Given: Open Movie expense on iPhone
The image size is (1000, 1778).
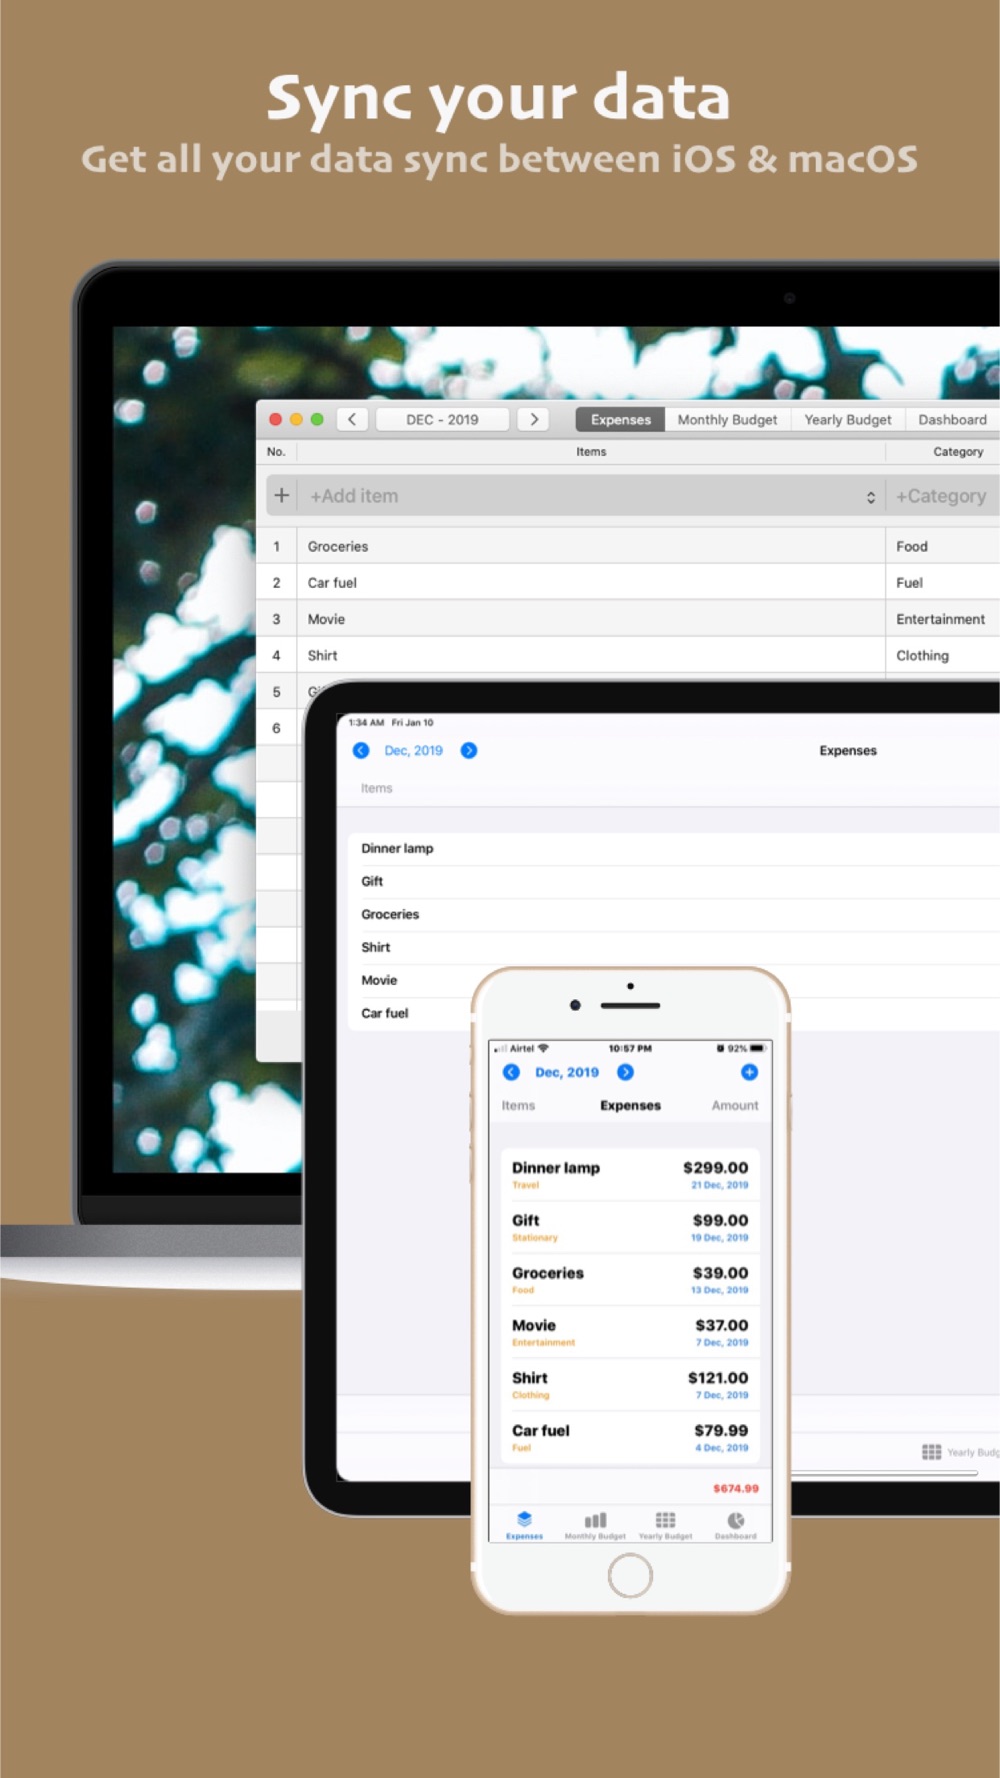Looking at the screenshot, I should [630, 1332].
